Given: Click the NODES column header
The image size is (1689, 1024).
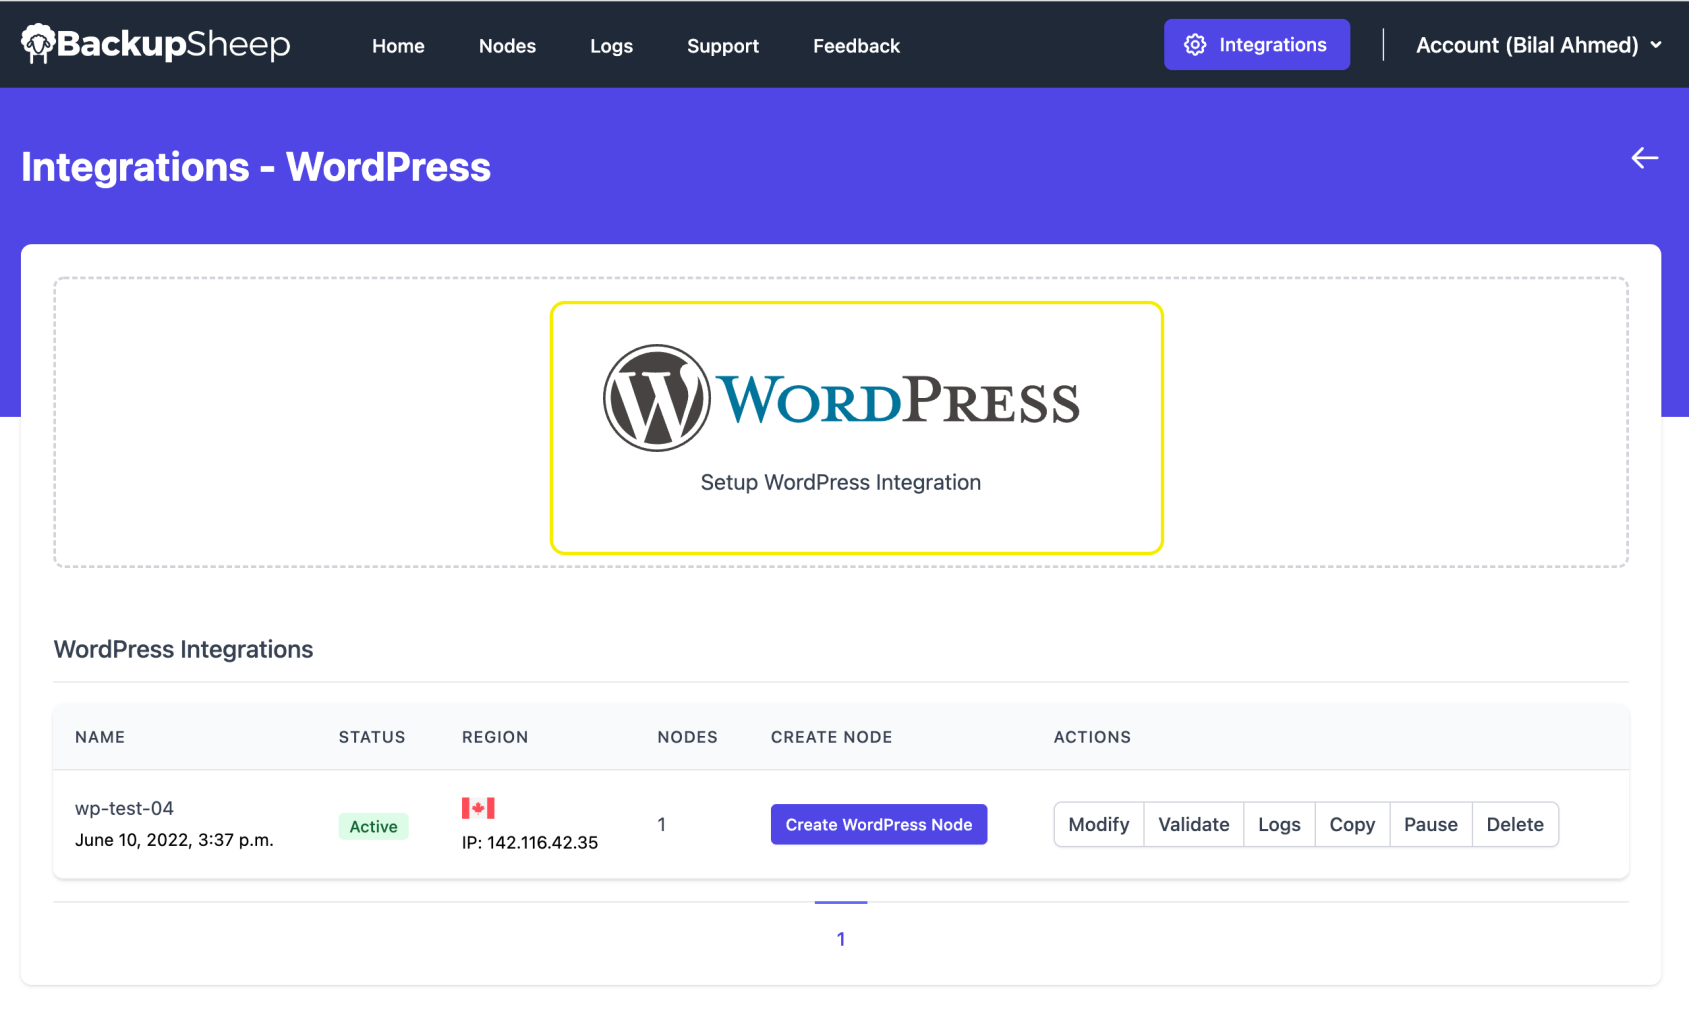Looking at the screenshot, I should tap(687, 737).
